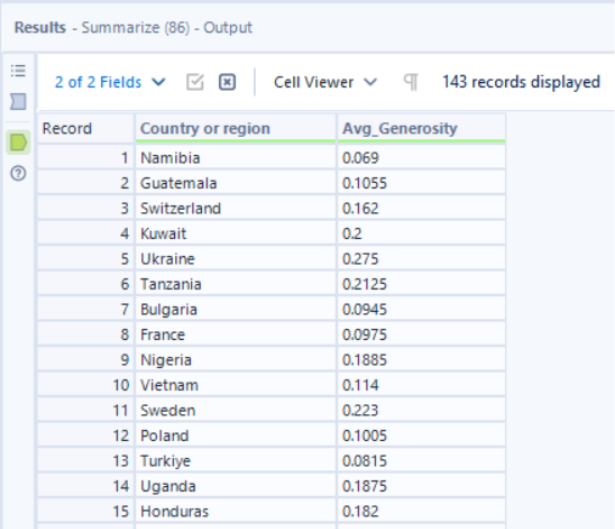Select the Poland cell
615x529 pixels.
click(235, 436)
